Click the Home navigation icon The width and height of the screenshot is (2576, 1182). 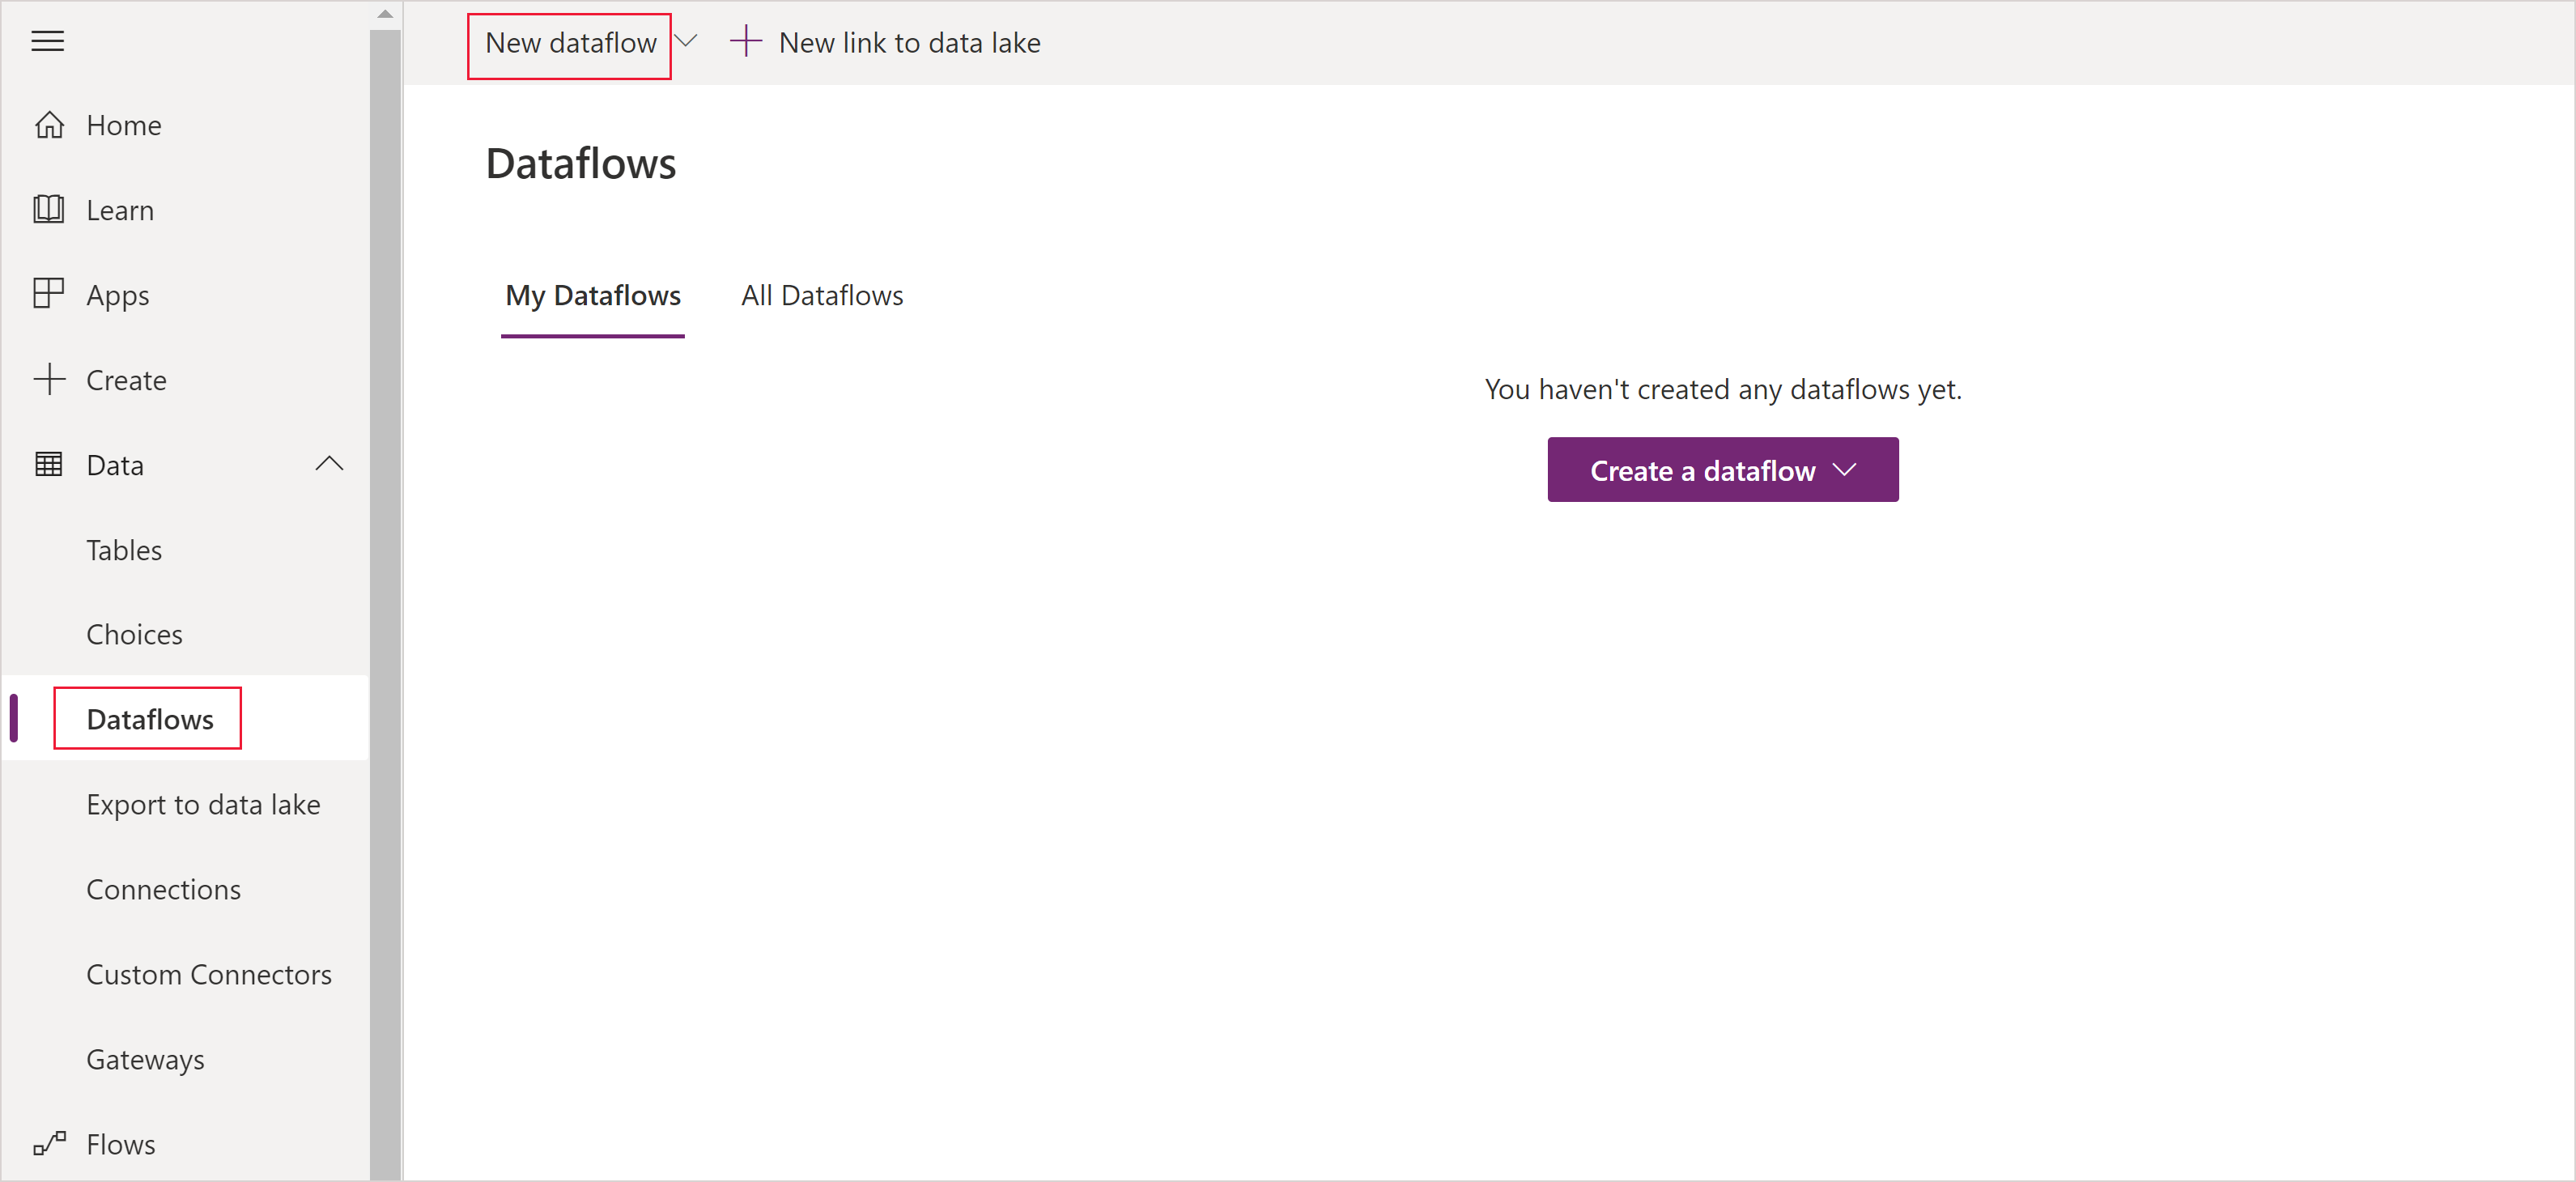(x=49, y=125)
